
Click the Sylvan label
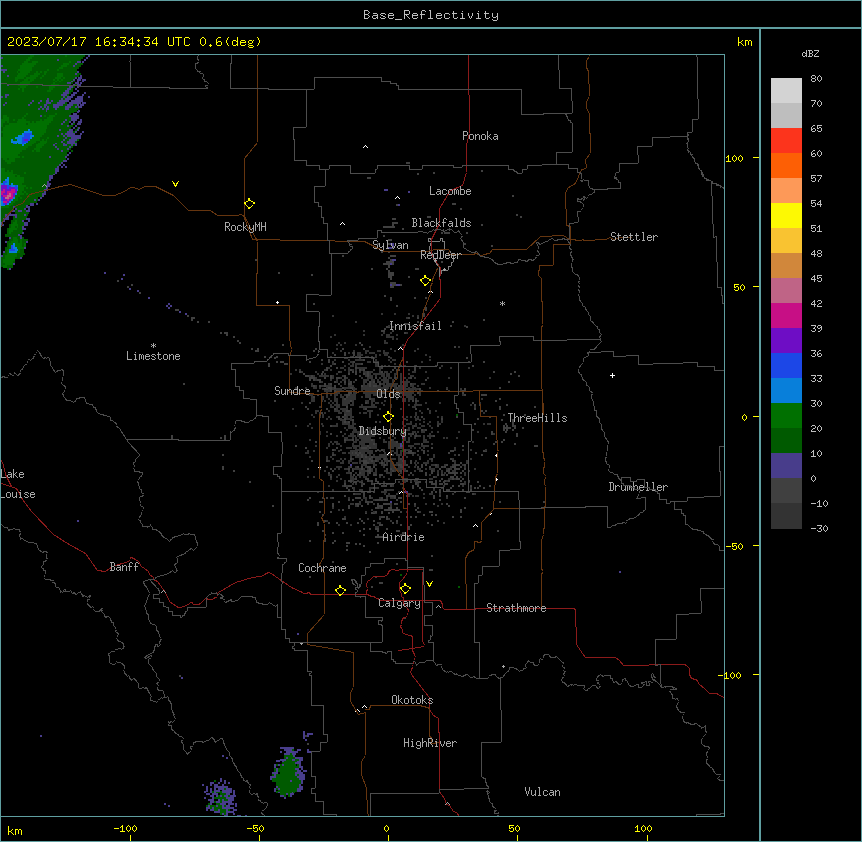tap(390, 245)
